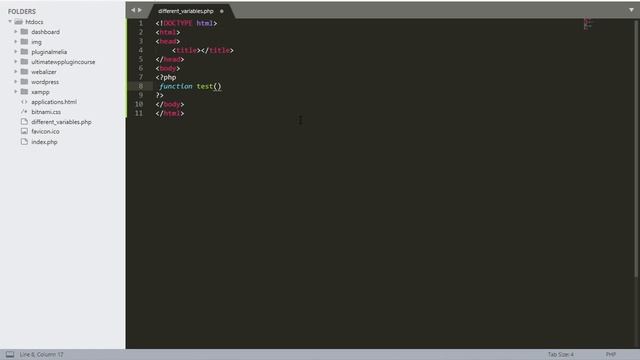The height and width of the screenshot is (360, 640).
Task: Select the dashboard folder name
Action: tap(45, 32)
